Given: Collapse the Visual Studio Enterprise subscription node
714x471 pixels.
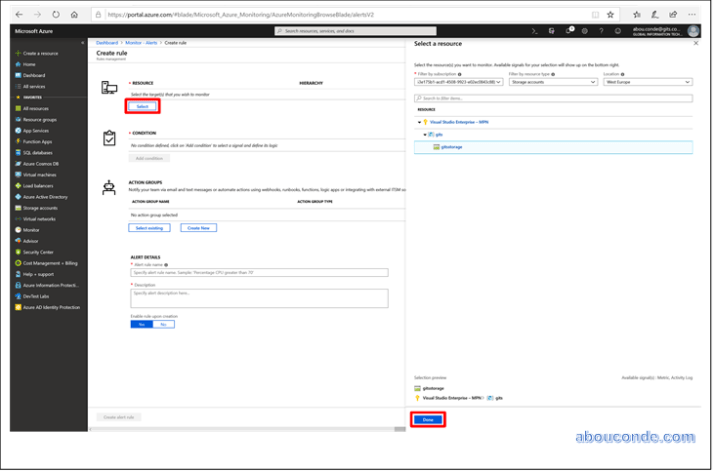Looking at the screenshot, I should pyautogui.click(x=420, y=122).
